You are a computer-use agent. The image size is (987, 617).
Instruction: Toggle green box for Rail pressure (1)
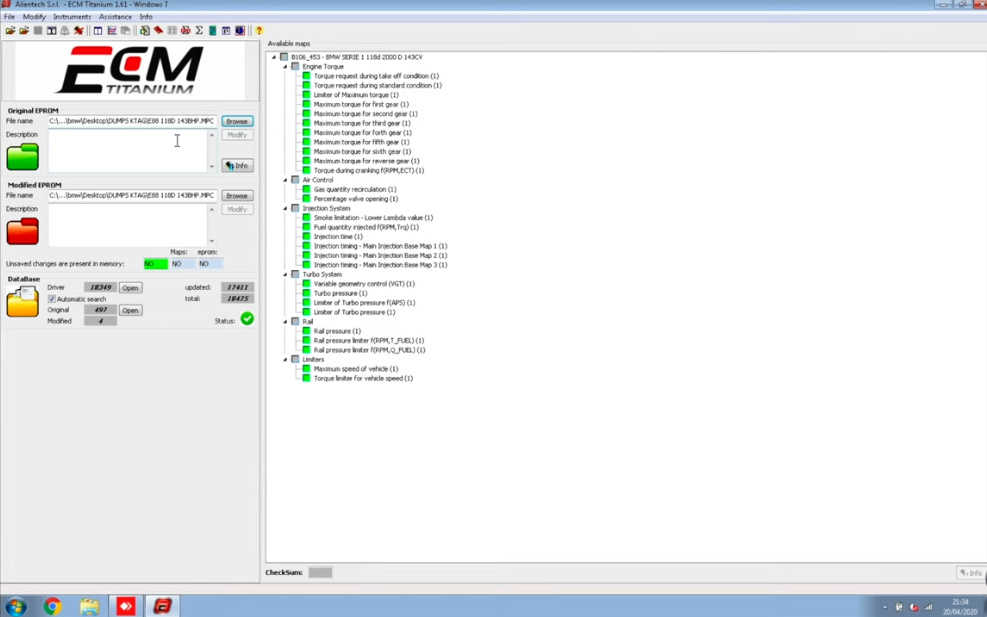point(307,331)
